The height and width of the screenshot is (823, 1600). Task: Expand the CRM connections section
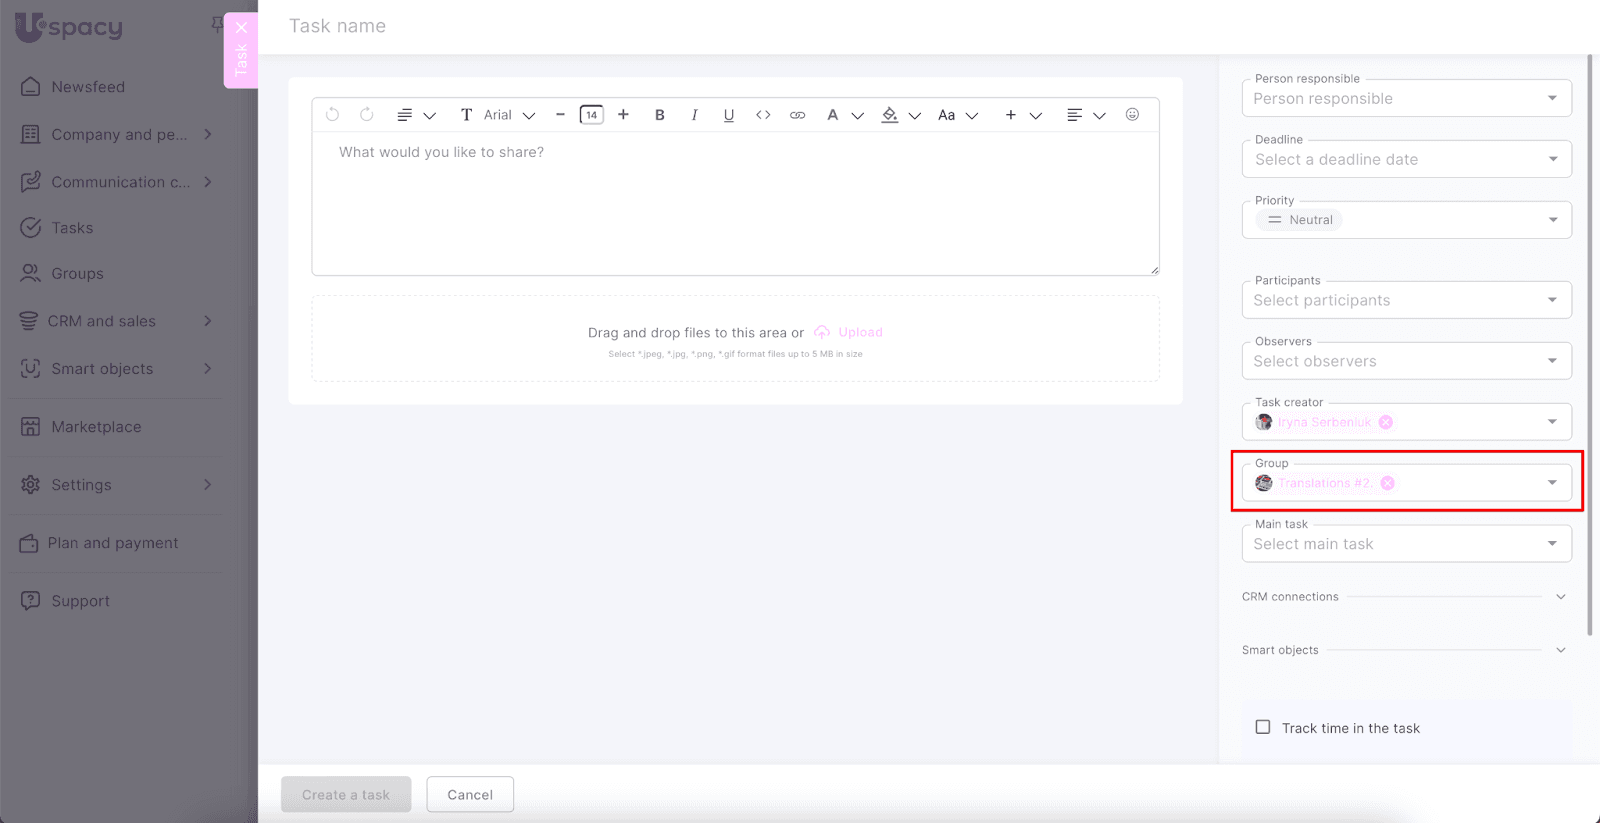[x=1560, y=597]
